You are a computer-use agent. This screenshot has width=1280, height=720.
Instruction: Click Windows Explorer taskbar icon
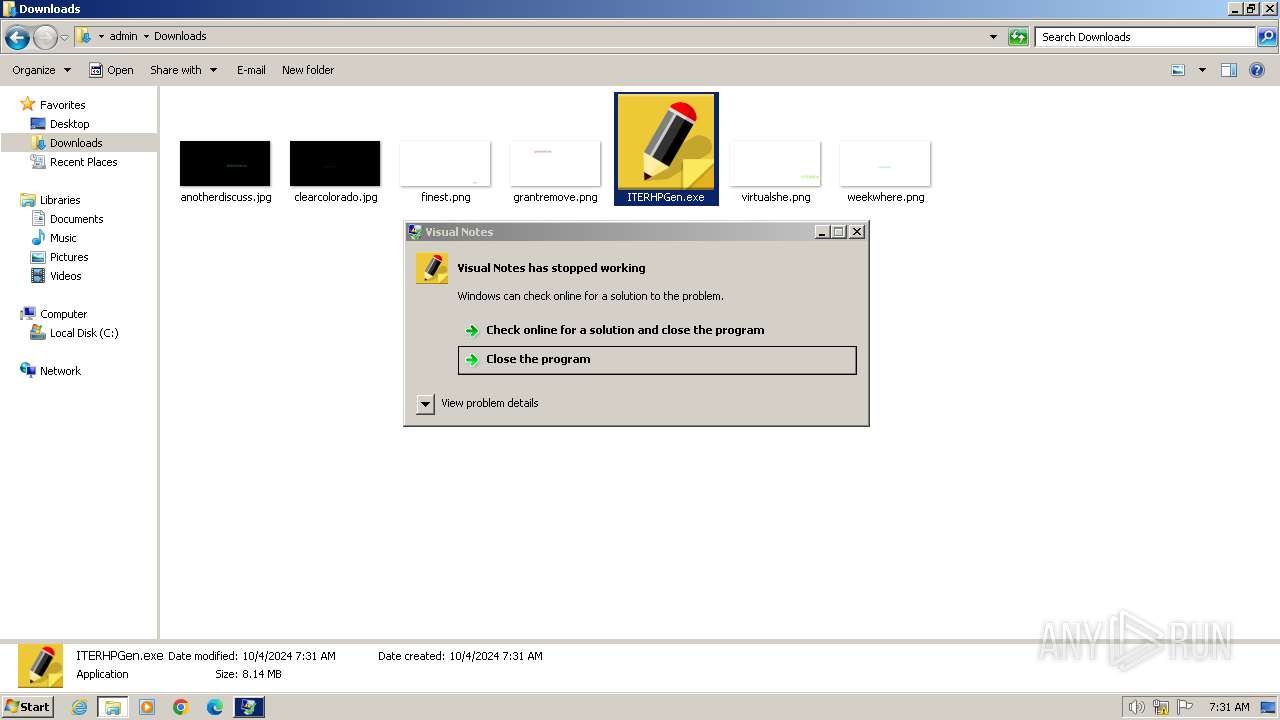pyautogui.click(x=112, y=707)
